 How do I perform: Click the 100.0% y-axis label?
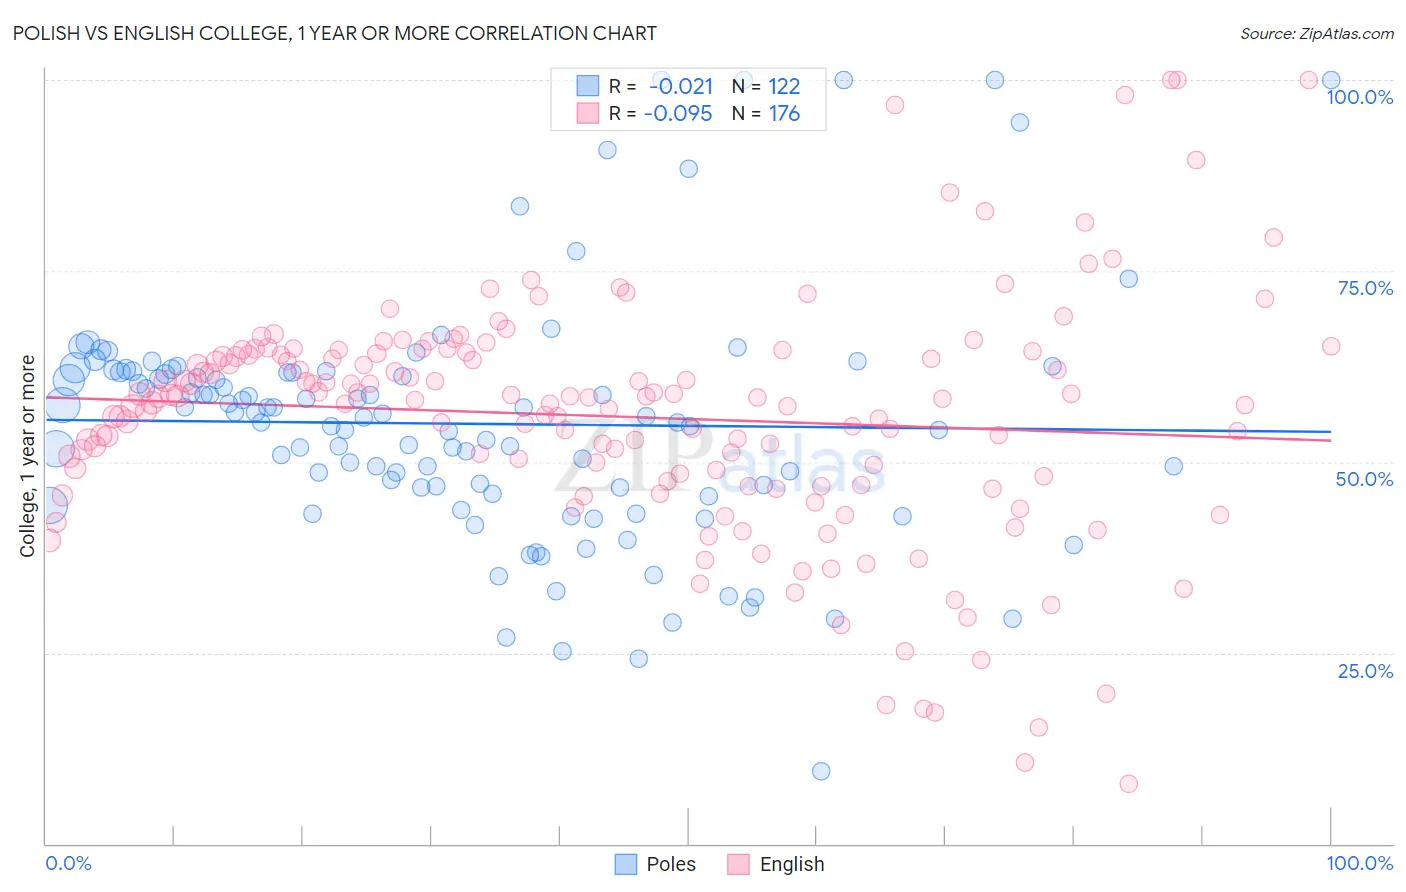(1359, 97)
